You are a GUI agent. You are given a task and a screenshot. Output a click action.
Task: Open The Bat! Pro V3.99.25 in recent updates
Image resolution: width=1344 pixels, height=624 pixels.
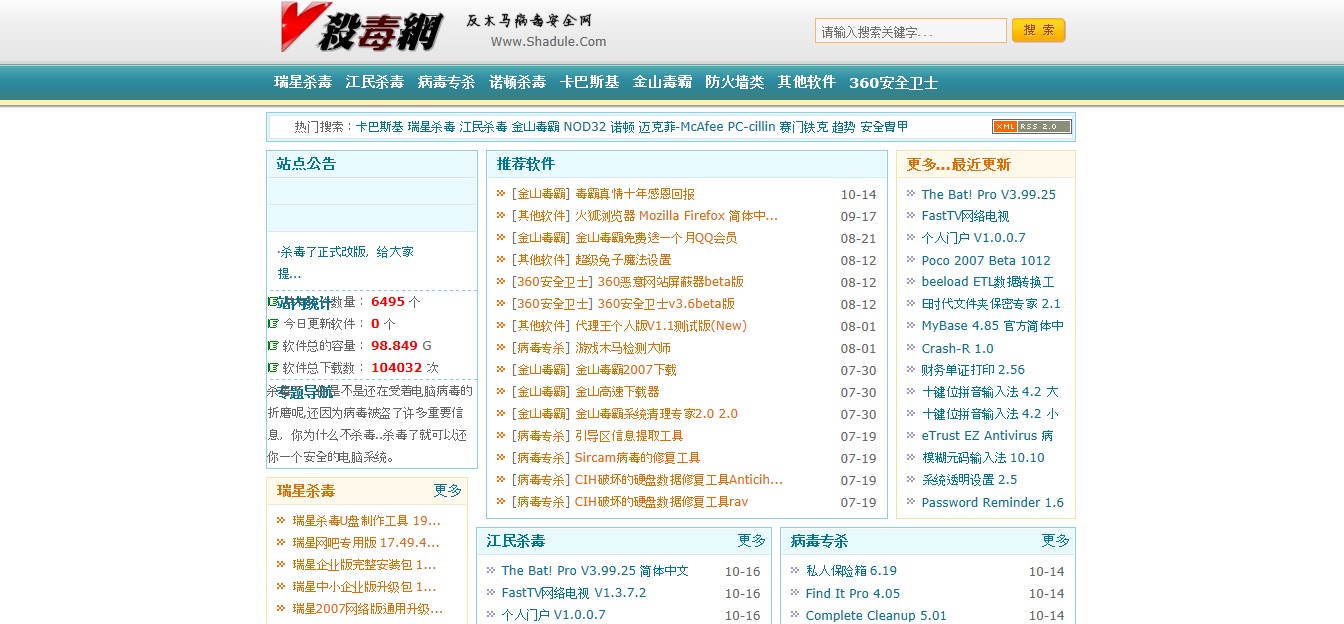point(988,195)
